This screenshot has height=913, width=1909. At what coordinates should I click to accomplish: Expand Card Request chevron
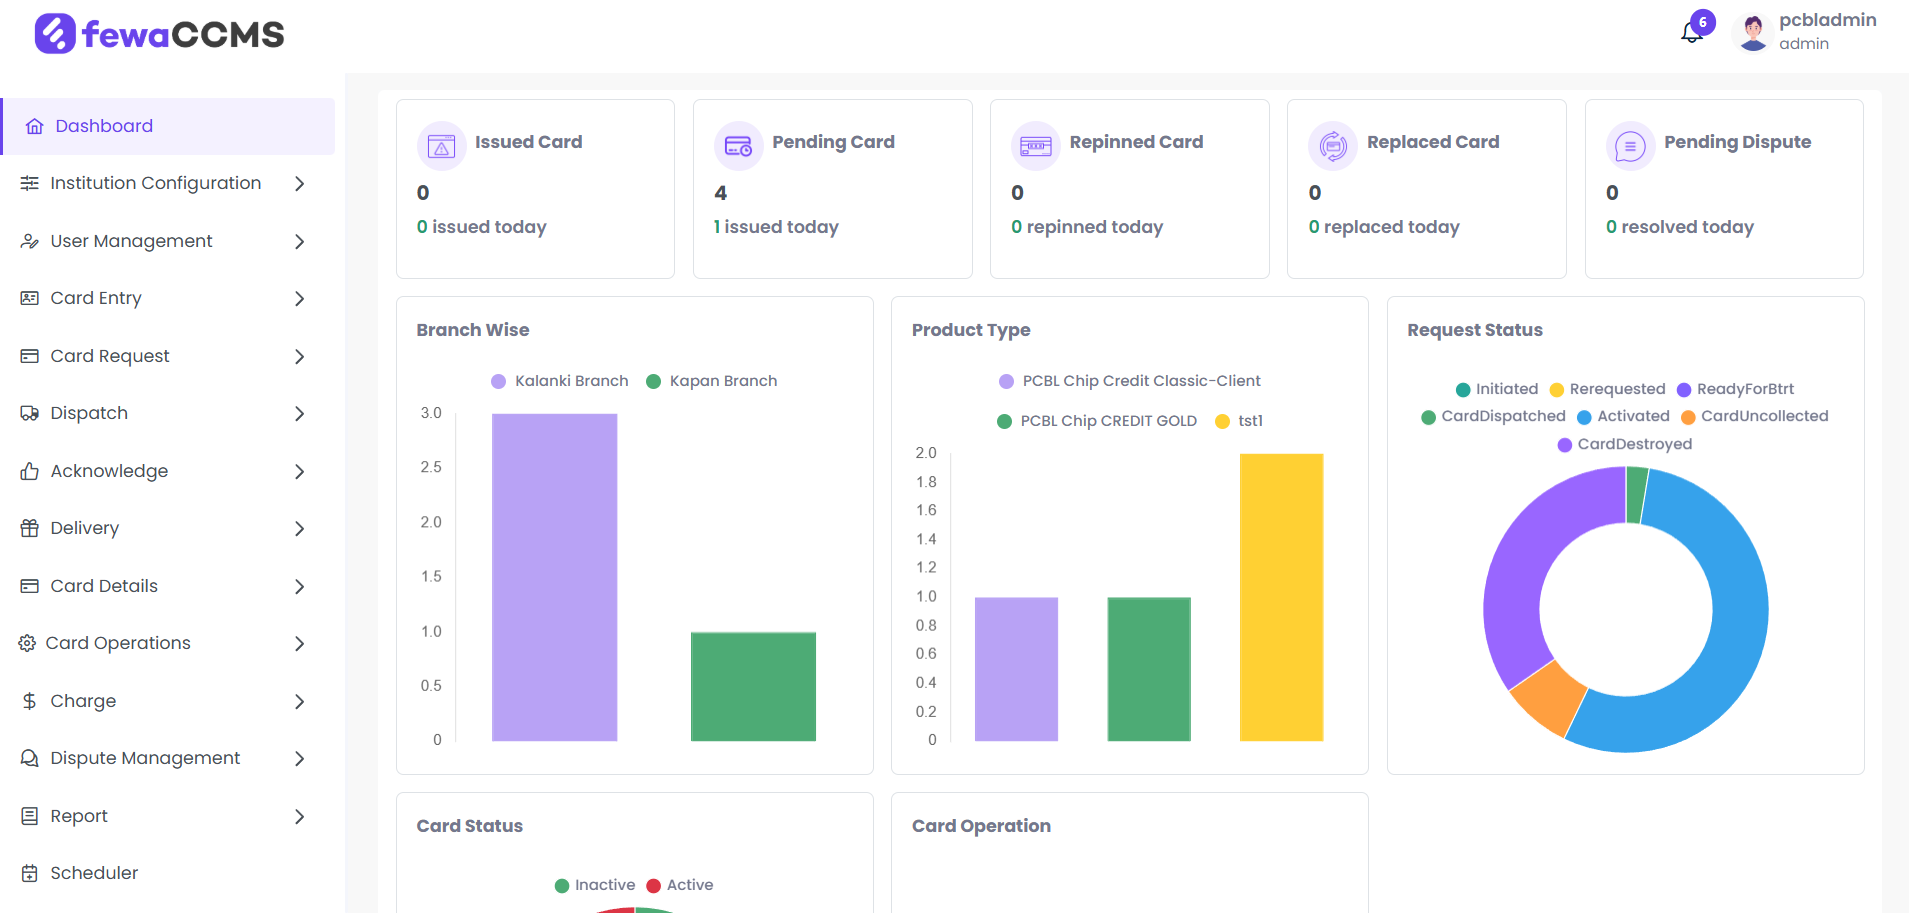click(299, 356)
